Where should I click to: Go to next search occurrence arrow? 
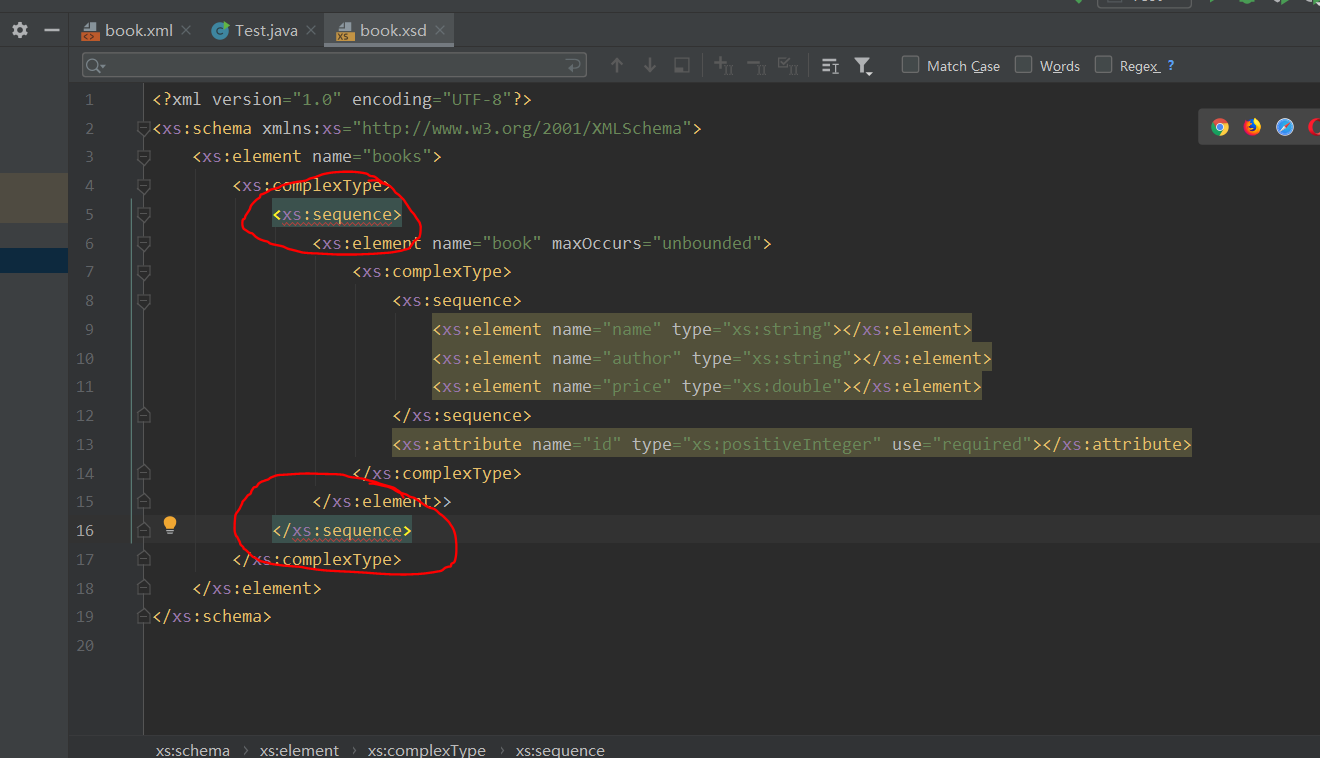tap(650, 65)
